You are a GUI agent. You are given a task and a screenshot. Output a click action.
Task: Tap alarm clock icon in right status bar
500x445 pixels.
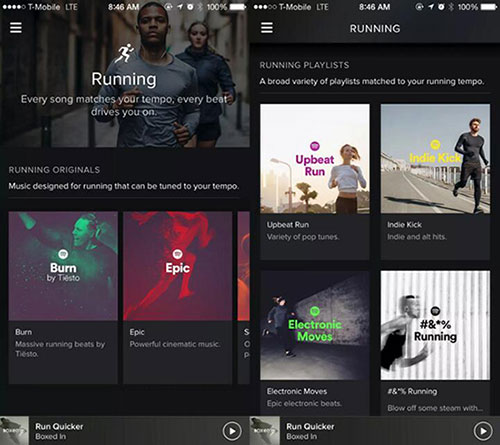point(441,6)
